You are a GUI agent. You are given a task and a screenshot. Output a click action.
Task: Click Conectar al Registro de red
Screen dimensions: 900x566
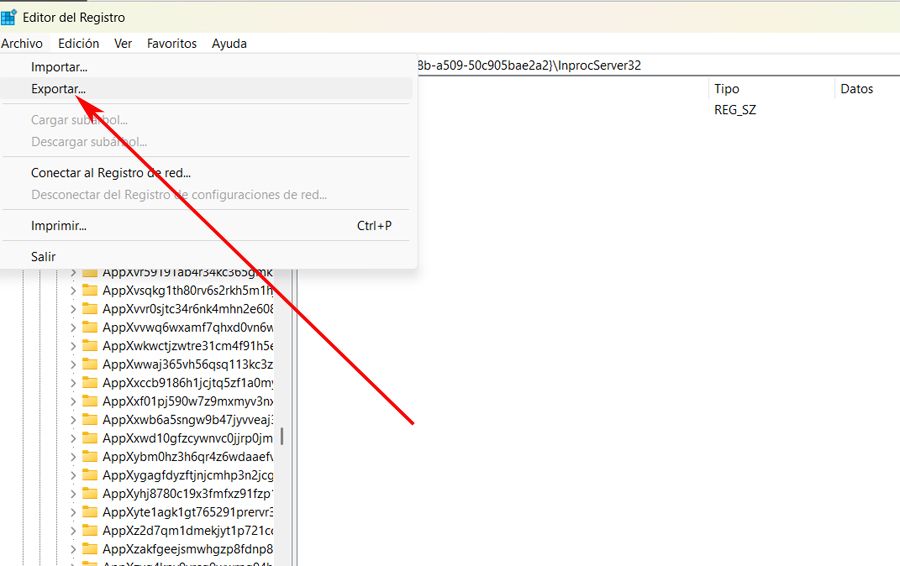click(111, 173)
